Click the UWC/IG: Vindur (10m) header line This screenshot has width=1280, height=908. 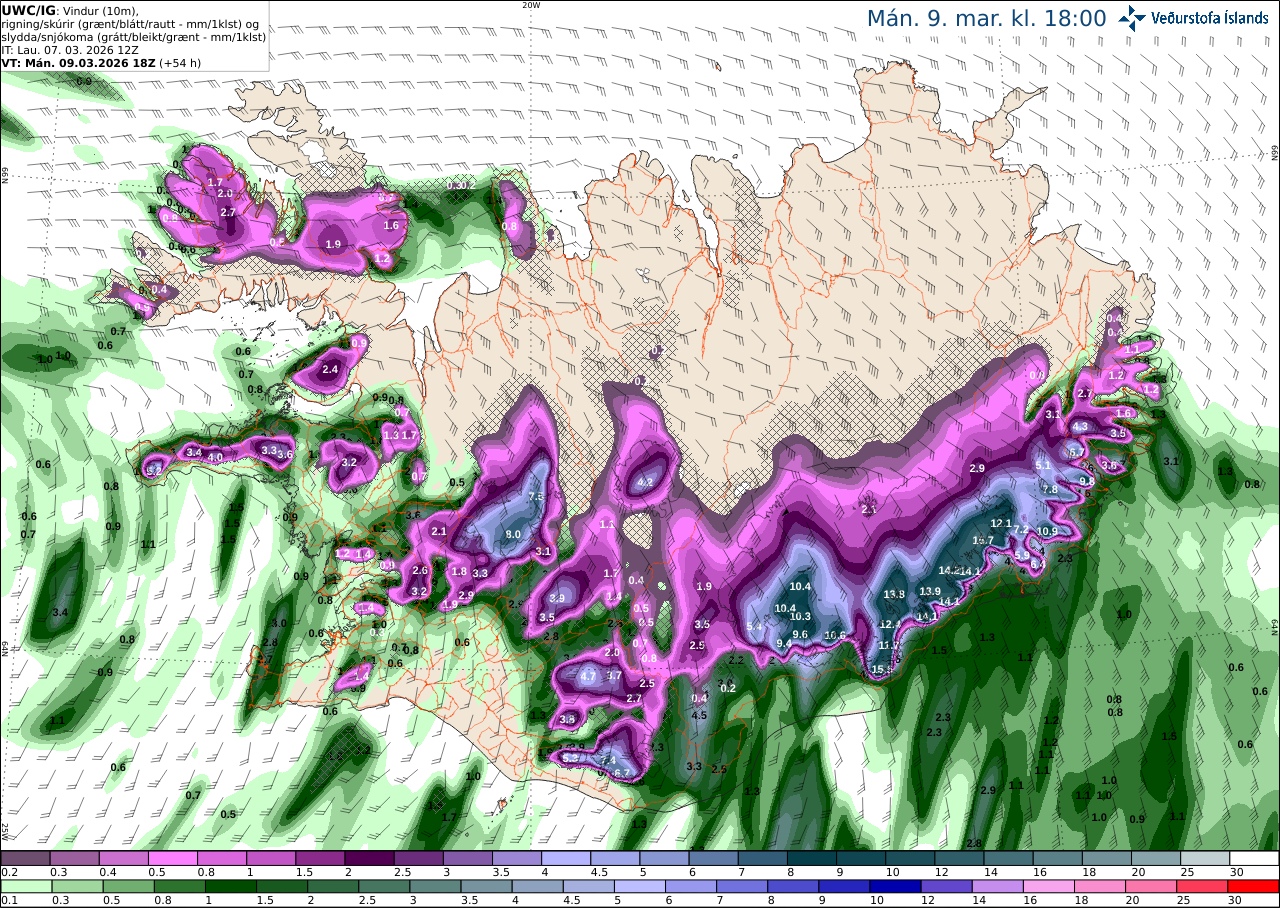pos(69,10)
